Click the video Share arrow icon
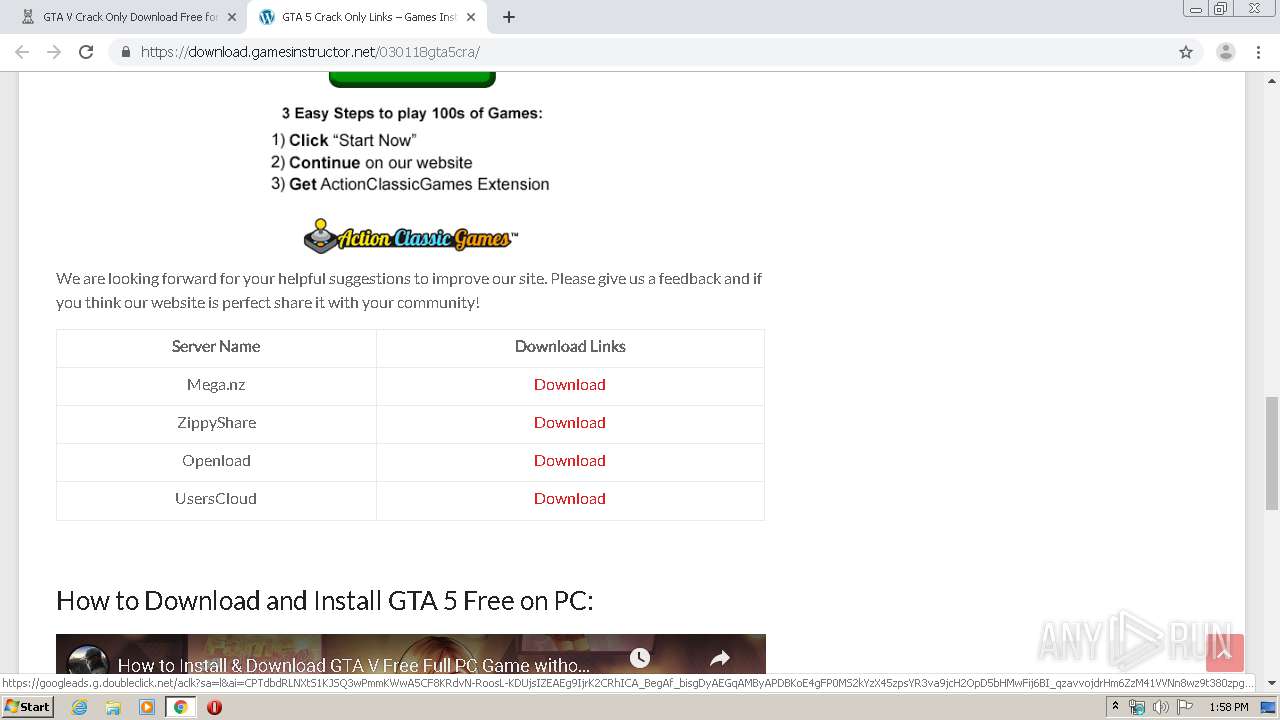The image size is (1280, 720). 720,658
